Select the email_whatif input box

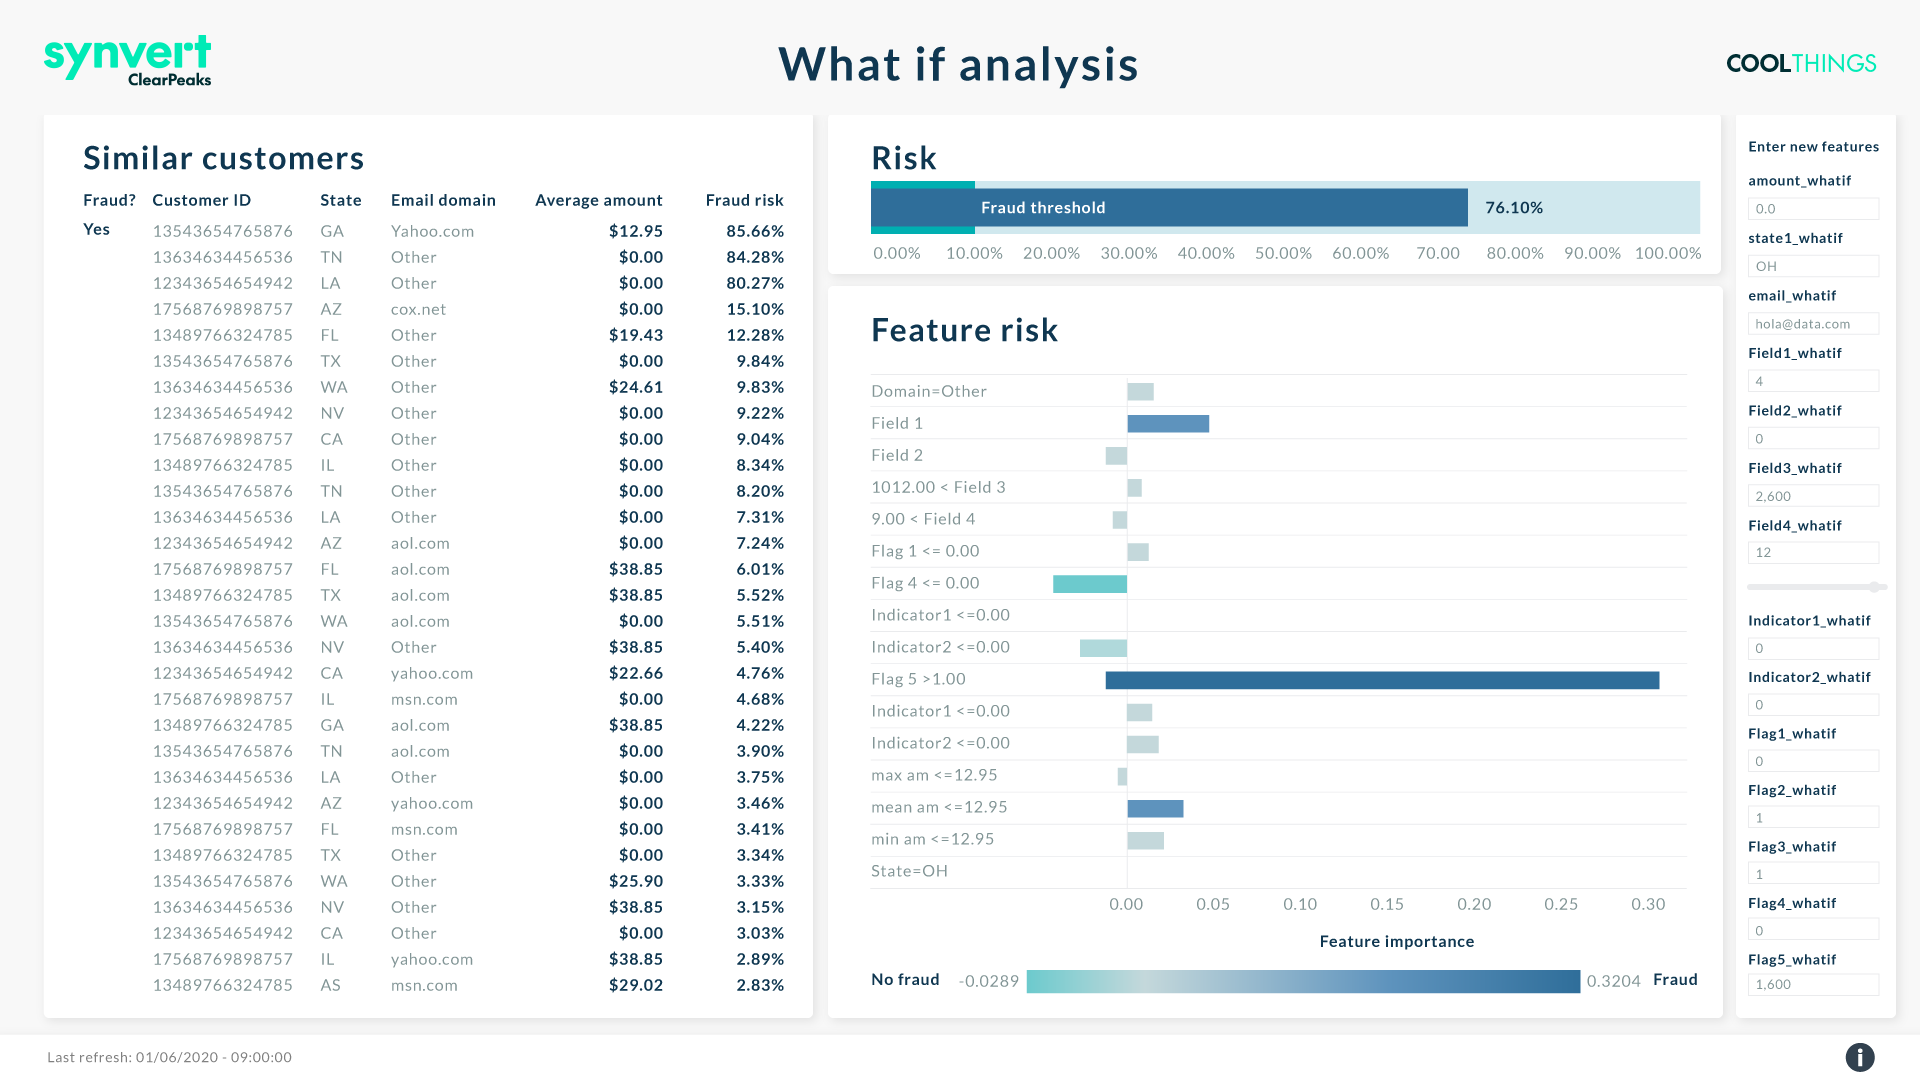tap(1813, 324)
